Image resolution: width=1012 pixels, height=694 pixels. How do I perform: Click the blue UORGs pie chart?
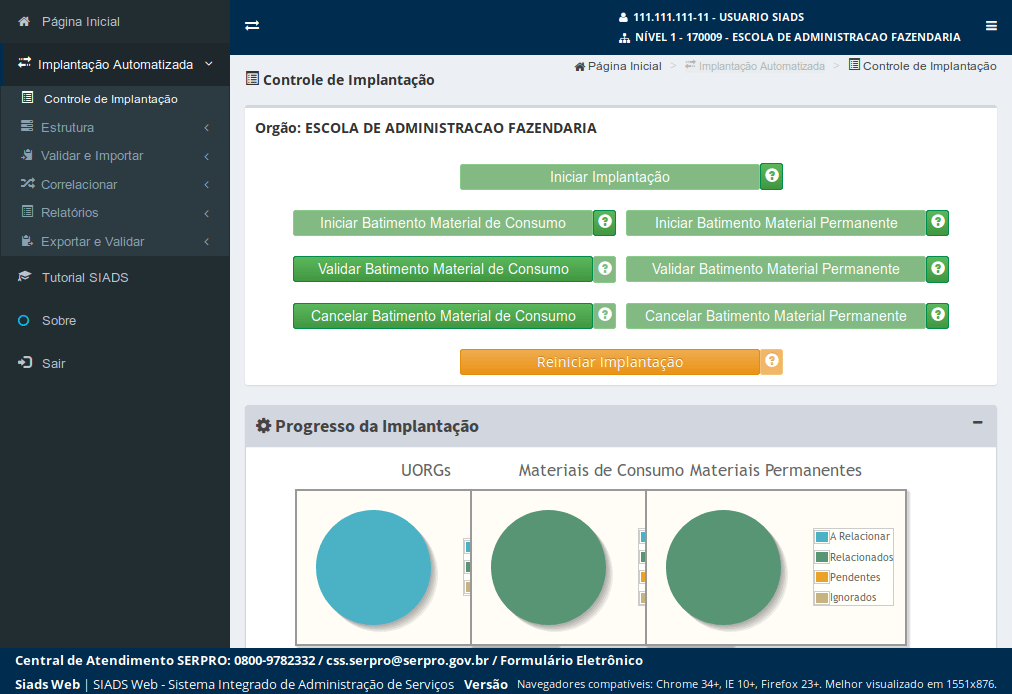(x=373, y=567)
